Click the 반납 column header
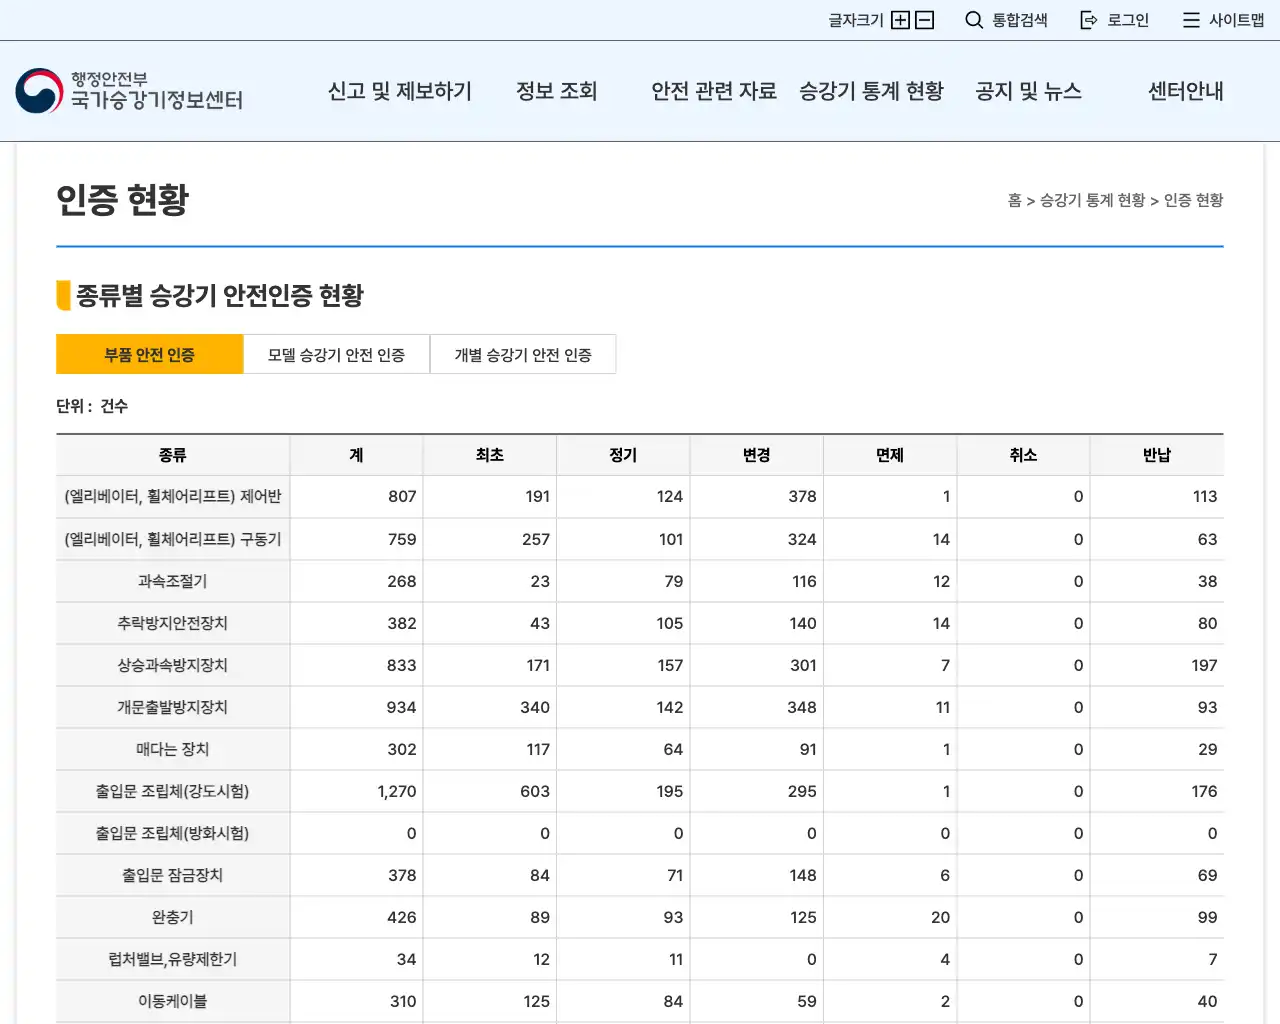The height and width of the screenshot is (1024, 1280). coord(1157,455)
